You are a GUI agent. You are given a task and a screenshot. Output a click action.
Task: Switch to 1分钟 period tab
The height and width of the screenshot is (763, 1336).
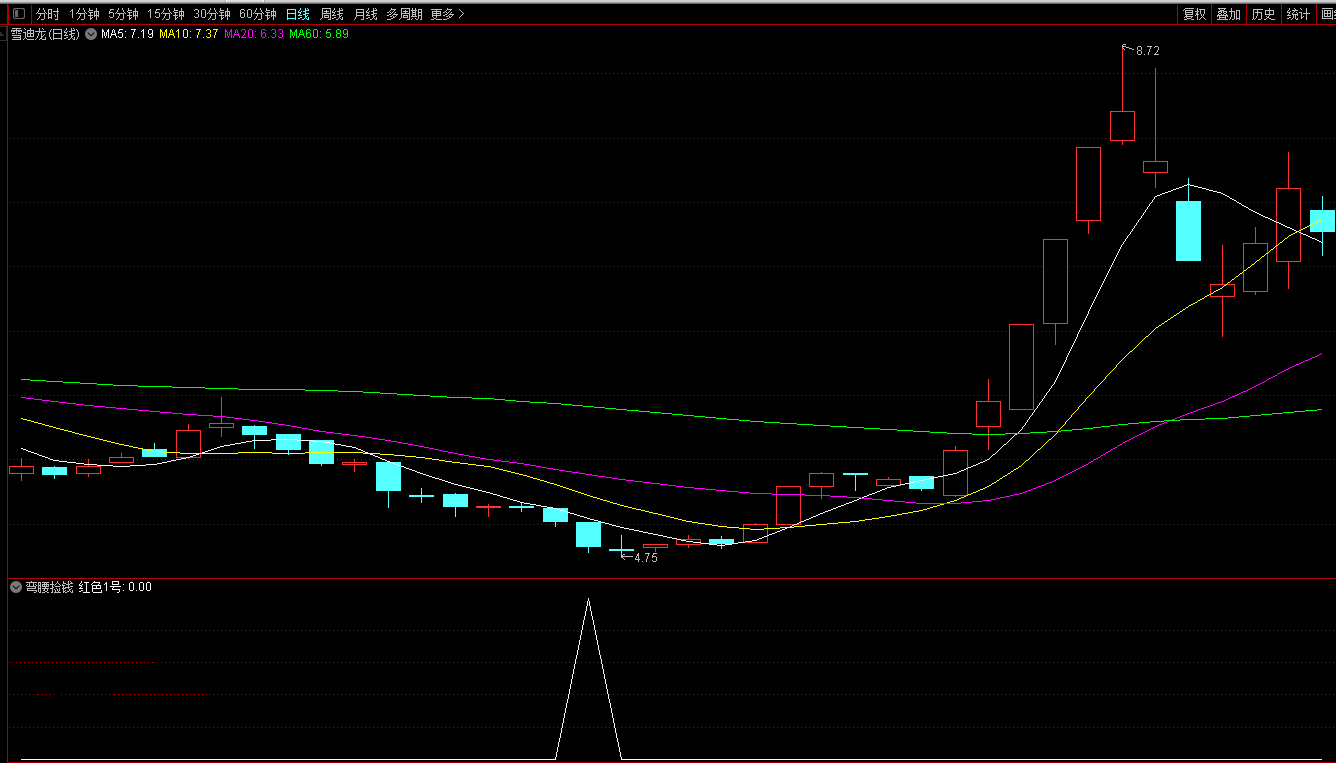84,14
